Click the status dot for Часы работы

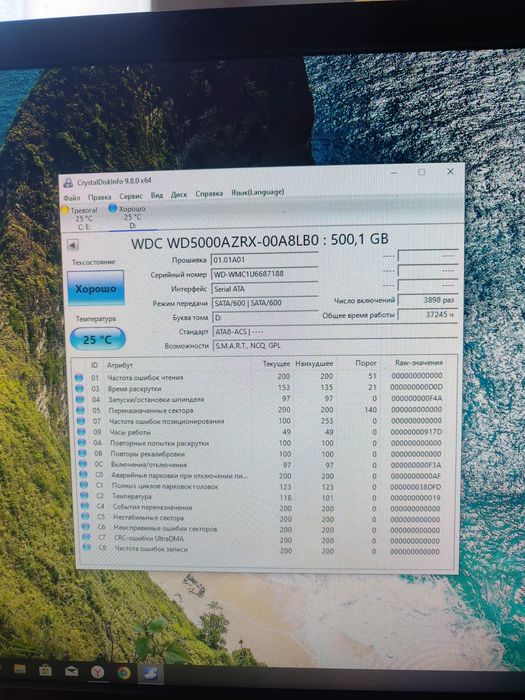pos(81,432)
